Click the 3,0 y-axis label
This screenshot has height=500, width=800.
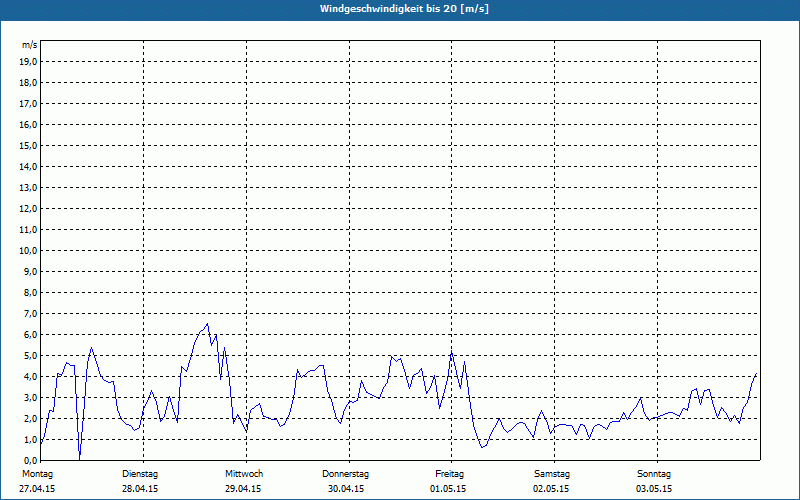[x=31, y=397]
